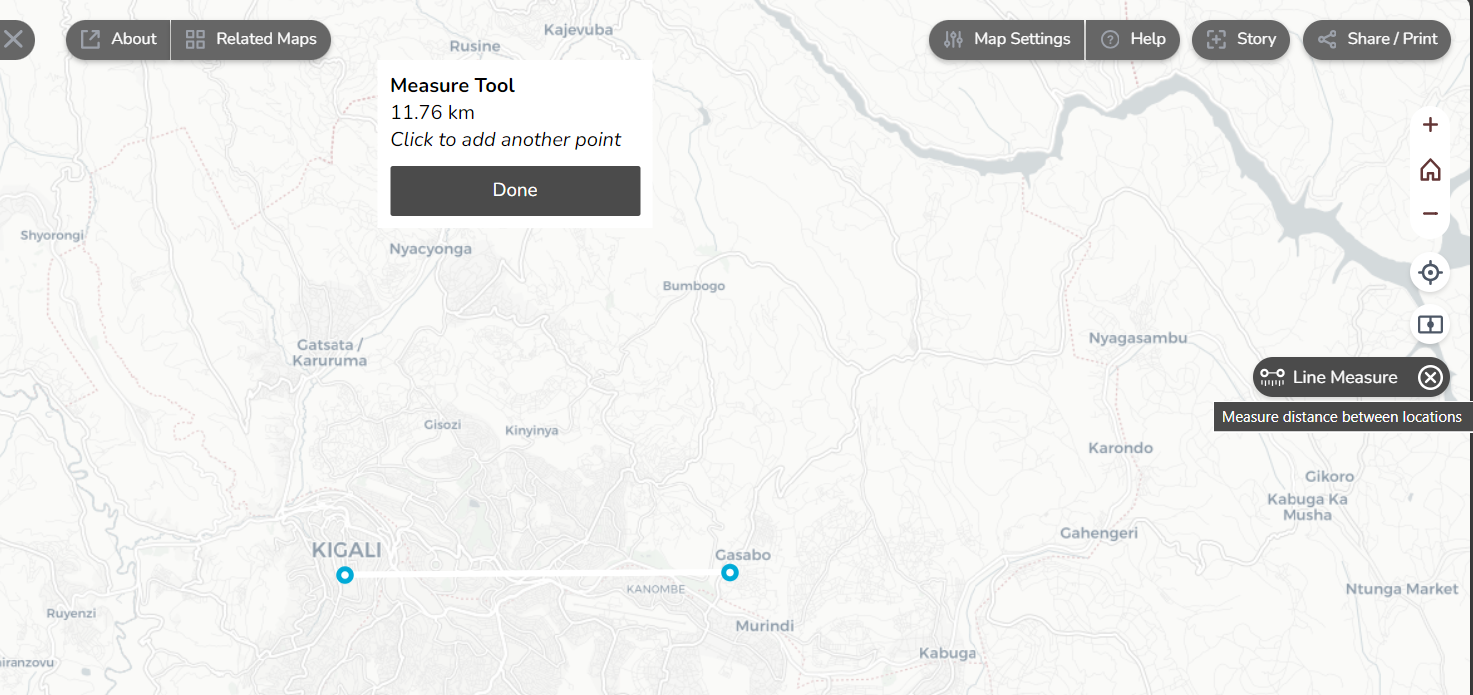This screenshot has height=695, width=1473.
Task: Click the white measurement line
Action: [537, 573]
